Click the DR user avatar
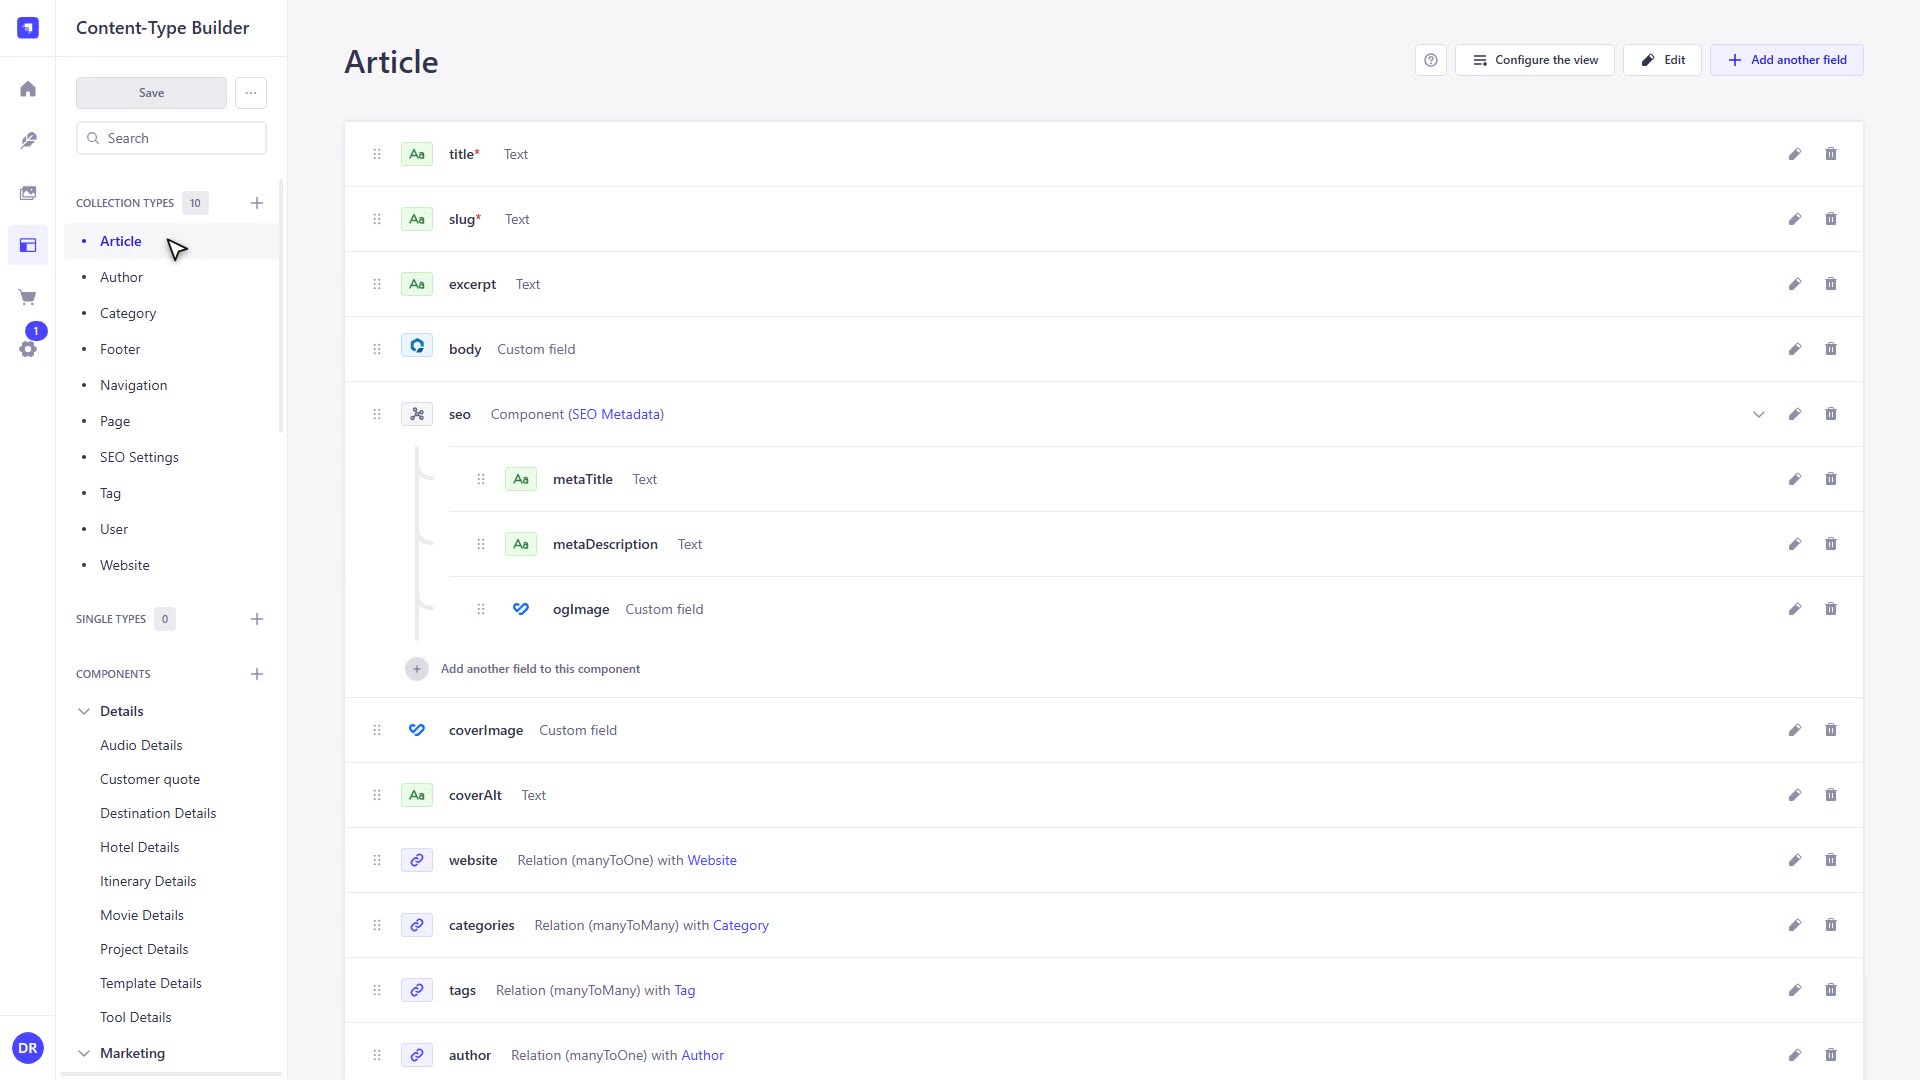 (28, 1048)
